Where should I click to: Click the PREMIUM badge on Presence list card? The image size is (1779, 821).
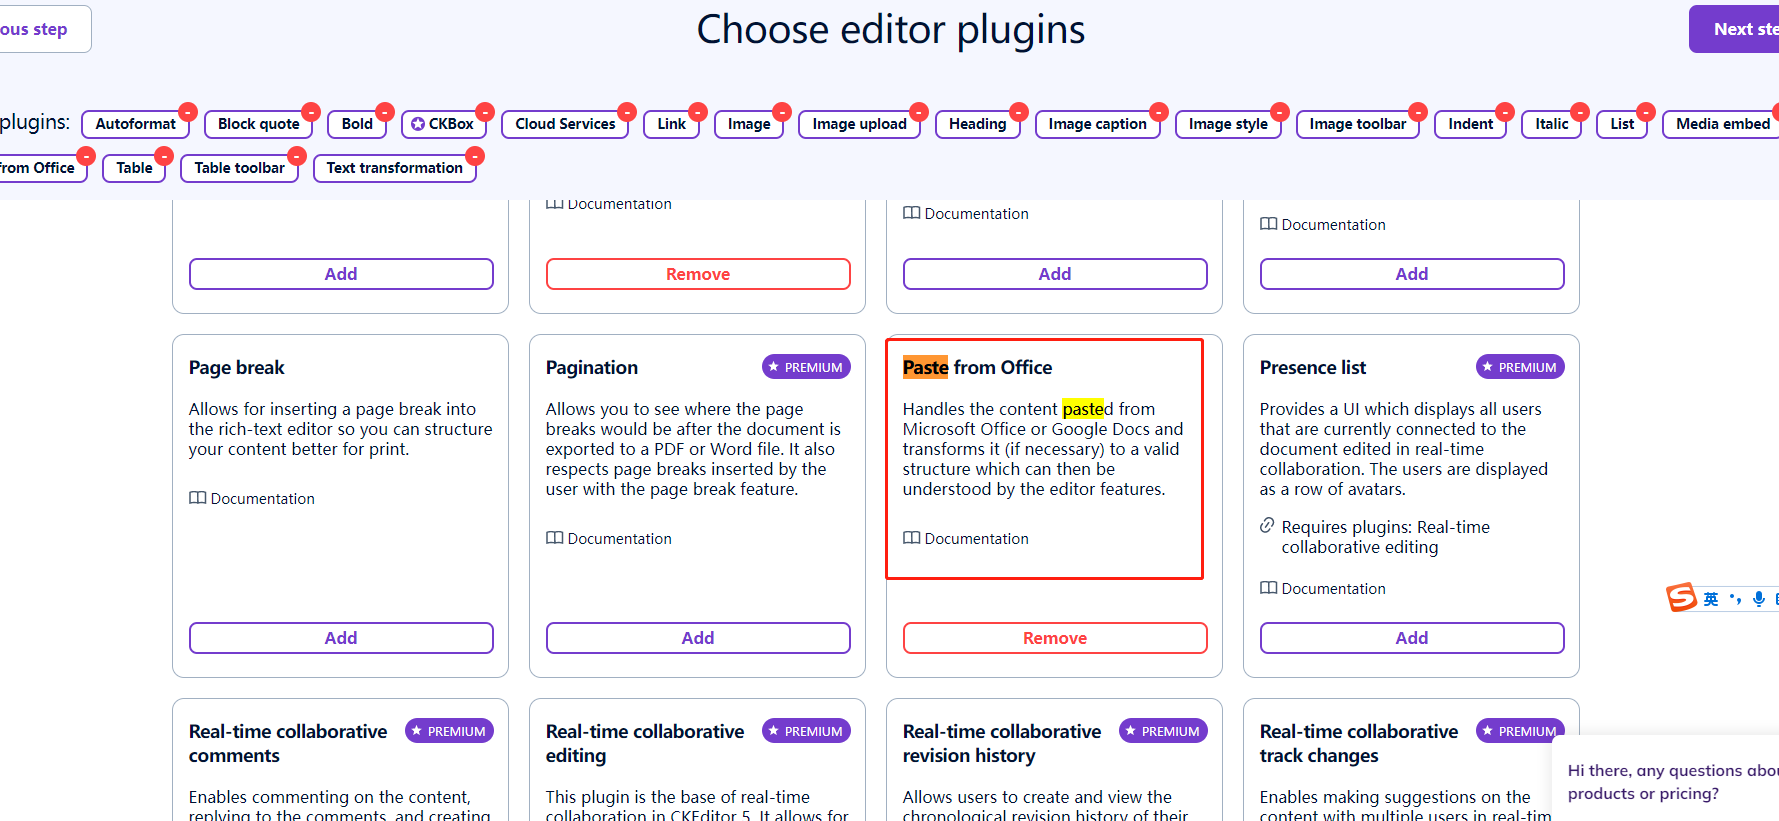[1520, 367]
